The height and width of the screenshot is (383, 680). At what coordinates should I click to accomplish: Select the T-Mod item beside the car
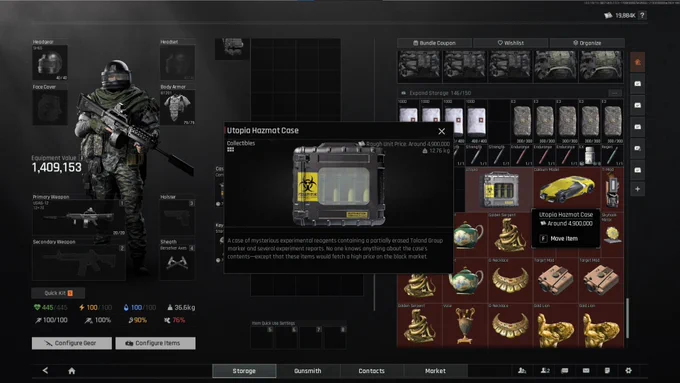coord(612,189)
